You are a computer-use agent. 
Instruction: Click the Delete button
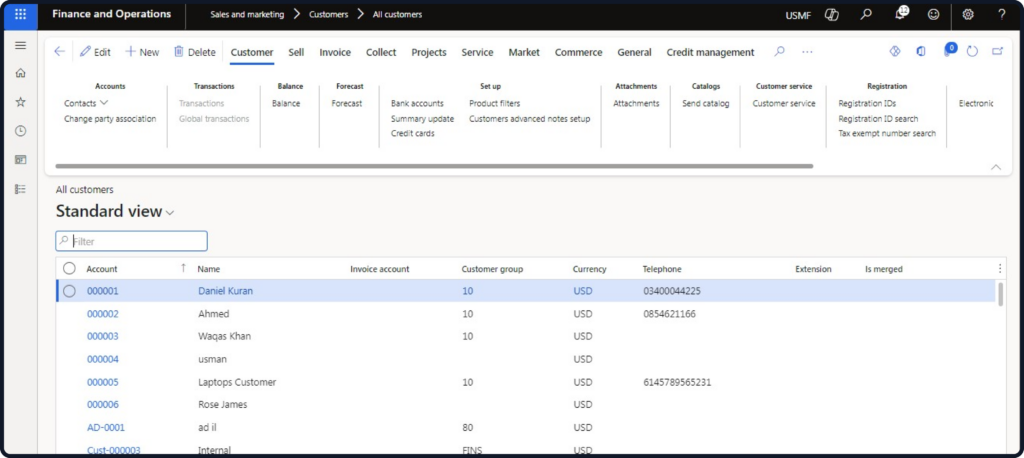pos(195,52)
